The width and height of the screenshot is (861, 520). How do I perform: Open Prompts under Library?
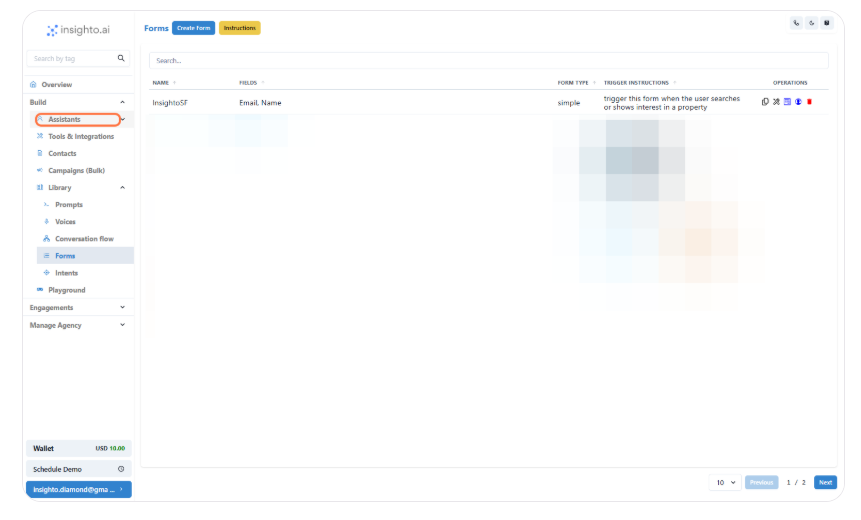click(x=69, y=204)
